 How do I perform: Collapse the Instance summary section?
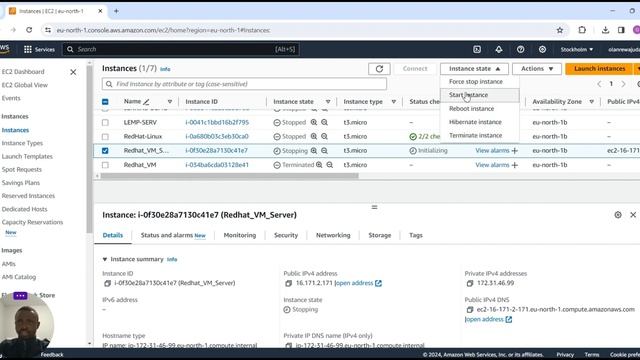pyautogui.click(x=104, y=259)
